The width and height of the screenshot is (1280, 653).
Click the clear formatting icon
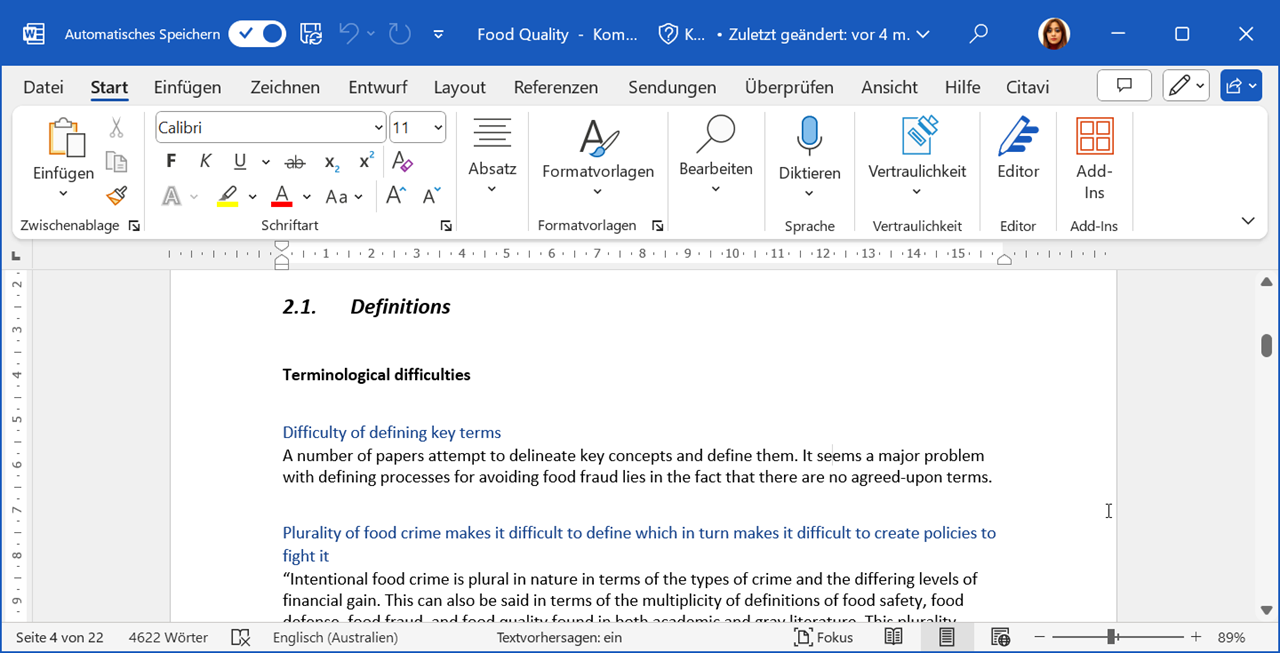(402, 161)
